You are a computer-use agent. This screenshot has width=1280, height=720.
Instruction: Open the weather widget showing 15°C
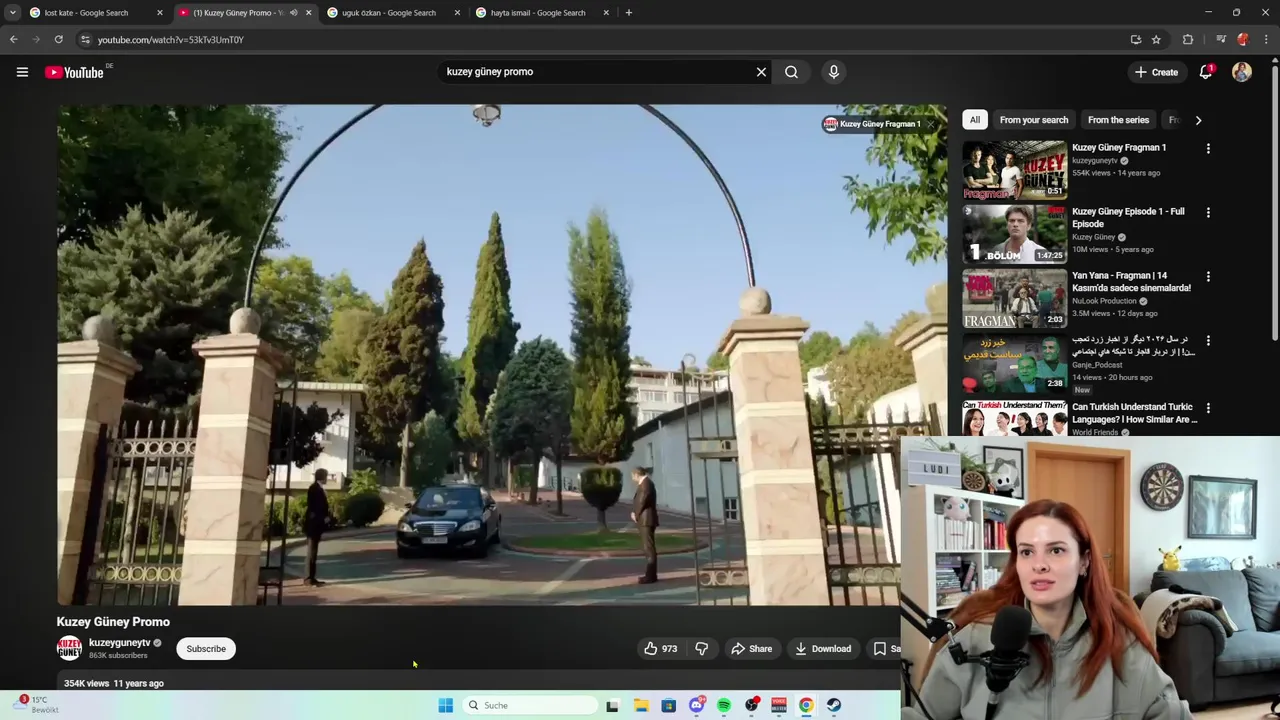(38, 705)
